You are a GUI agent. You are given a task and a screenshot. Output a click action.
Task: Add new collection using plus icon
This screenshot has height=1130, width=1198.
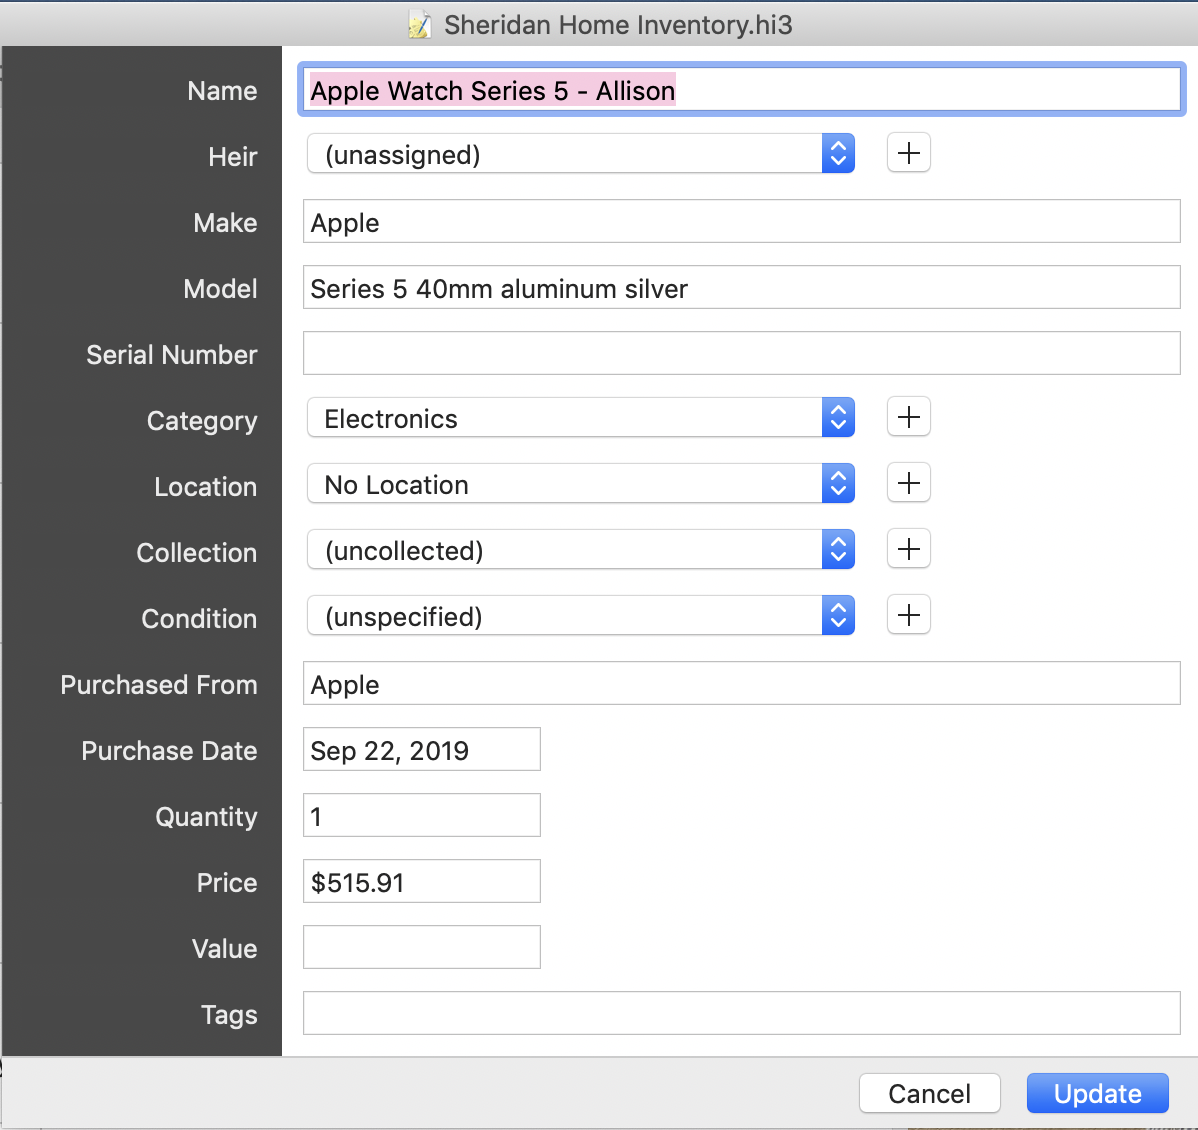908,549
